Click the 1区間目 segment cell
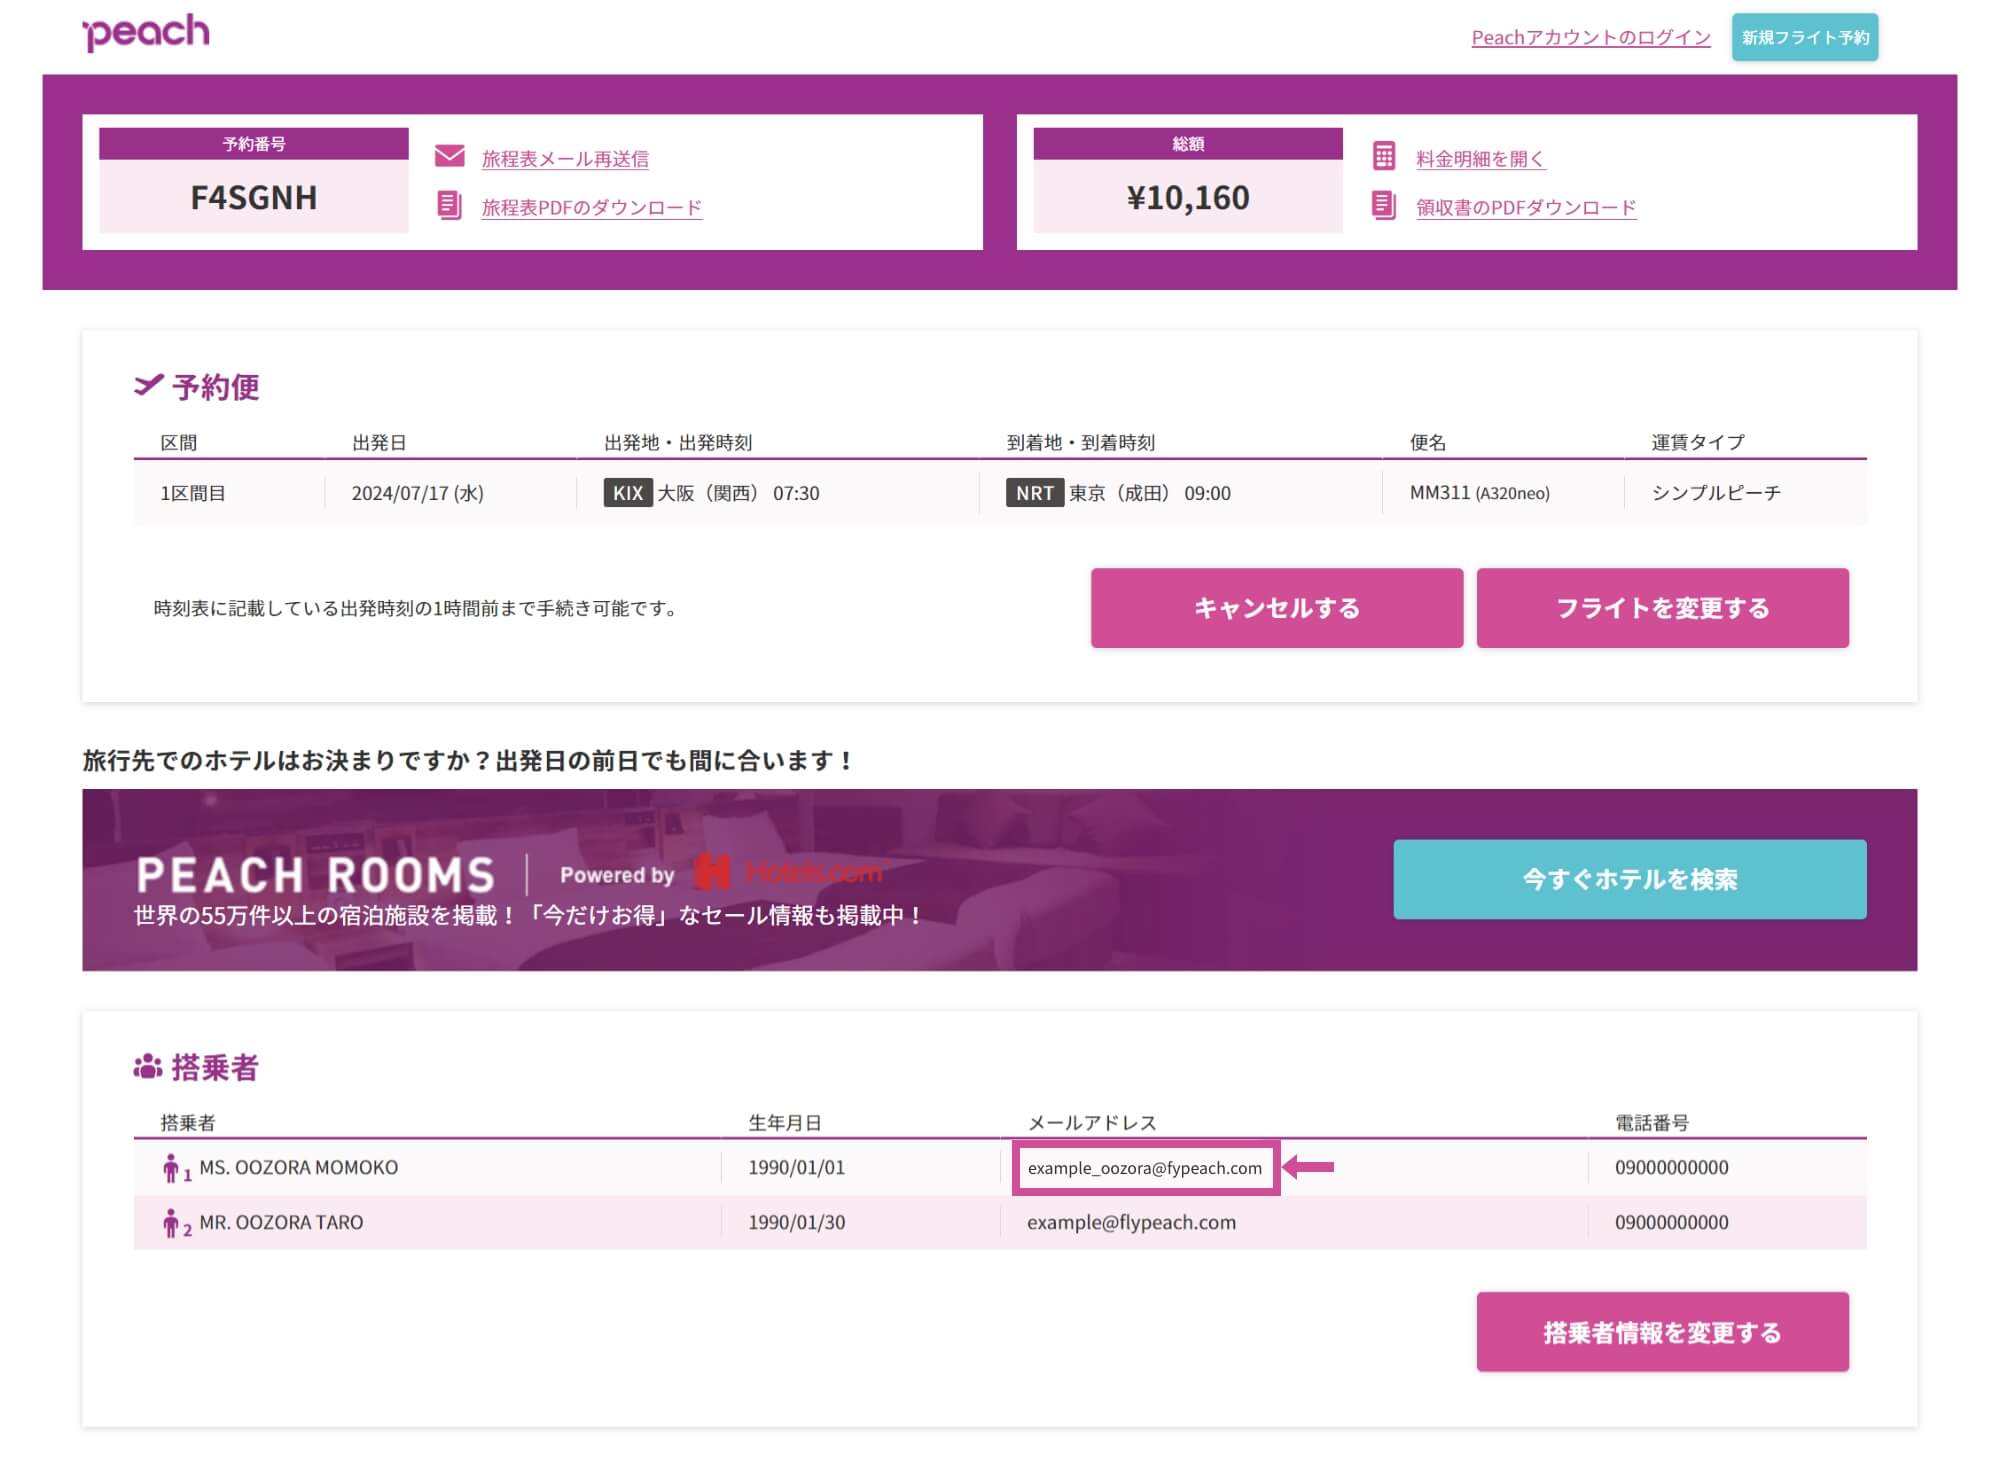 click(x=193, y=493)
